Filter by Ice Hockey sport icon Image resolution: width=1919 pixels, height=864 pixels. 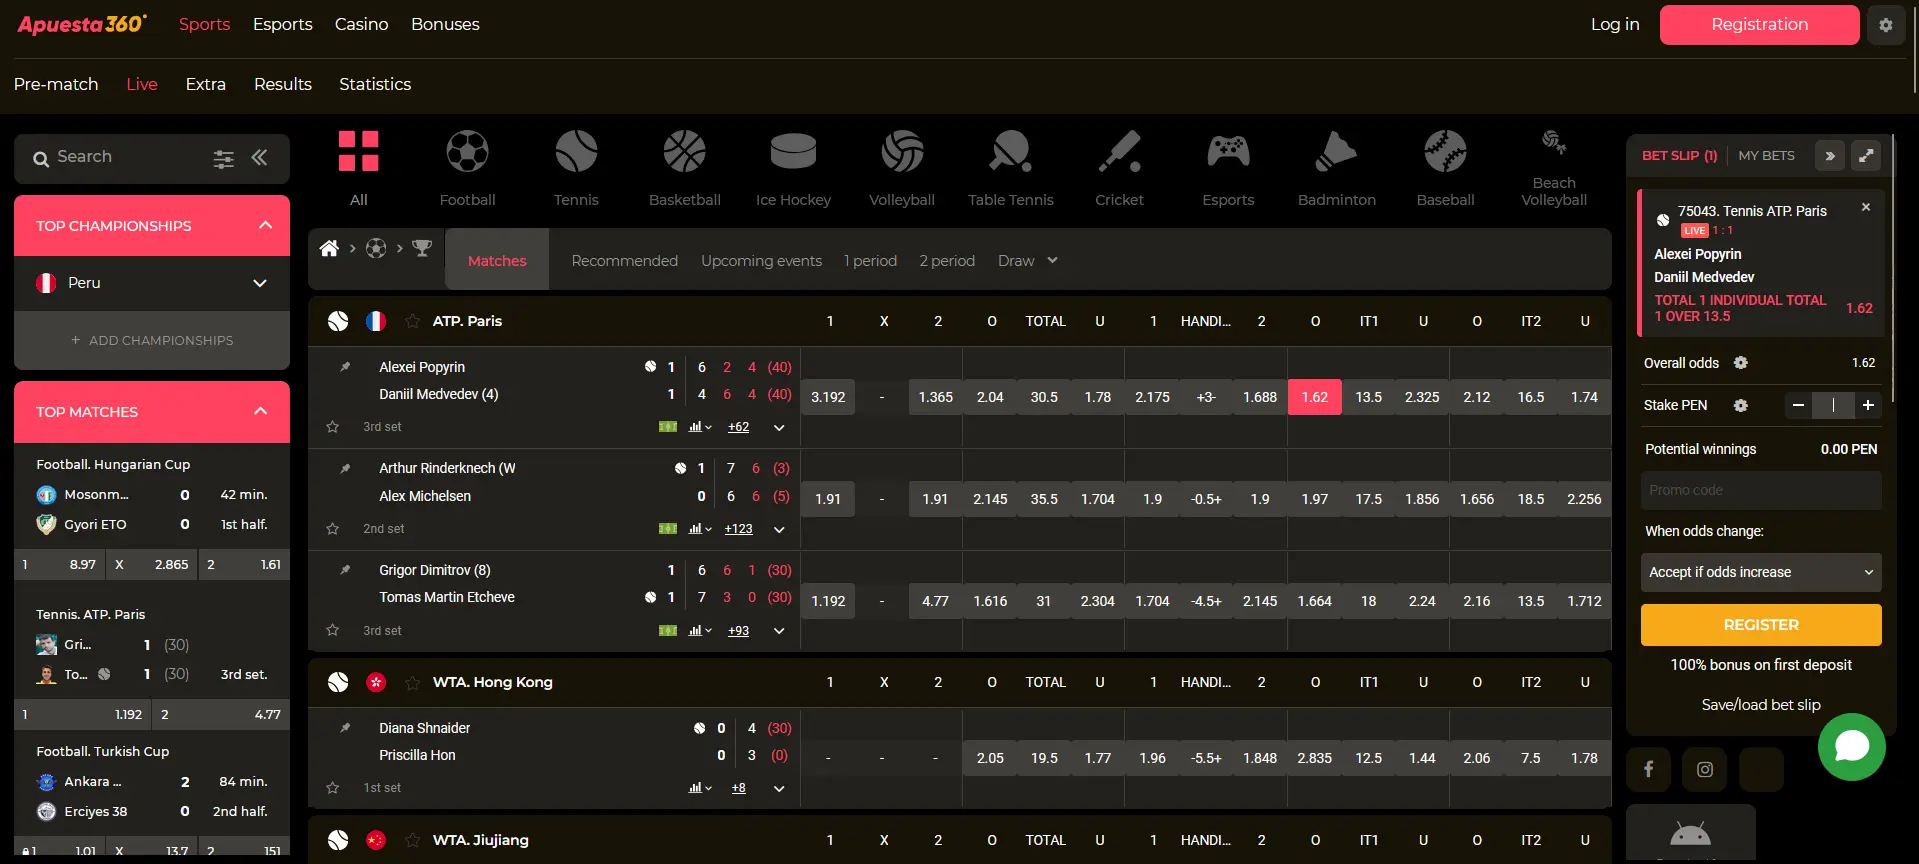[793, 151]
